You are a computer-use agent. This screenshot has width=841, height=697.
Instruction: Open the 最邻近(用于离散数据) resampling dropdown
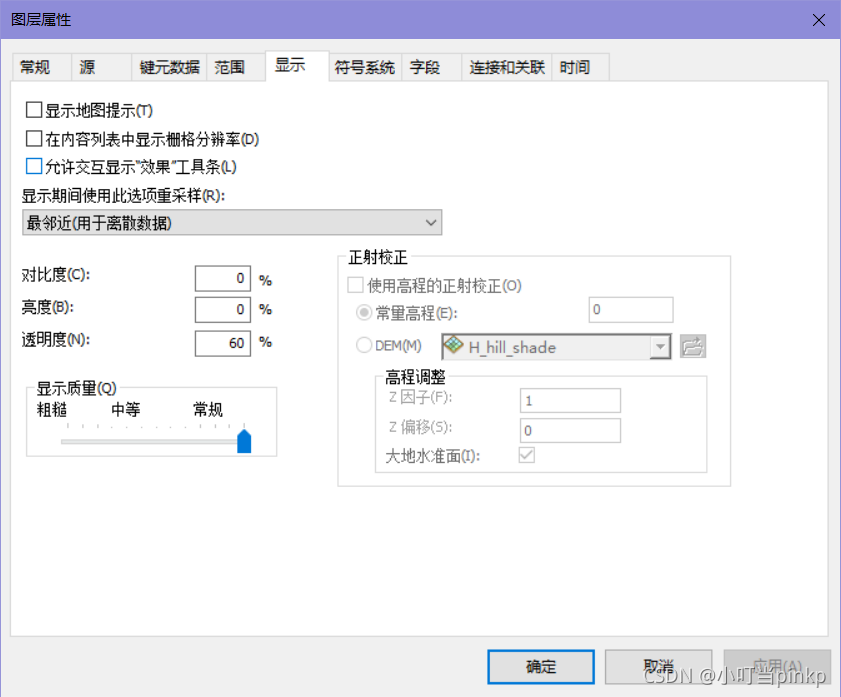(x=232, y=223)
